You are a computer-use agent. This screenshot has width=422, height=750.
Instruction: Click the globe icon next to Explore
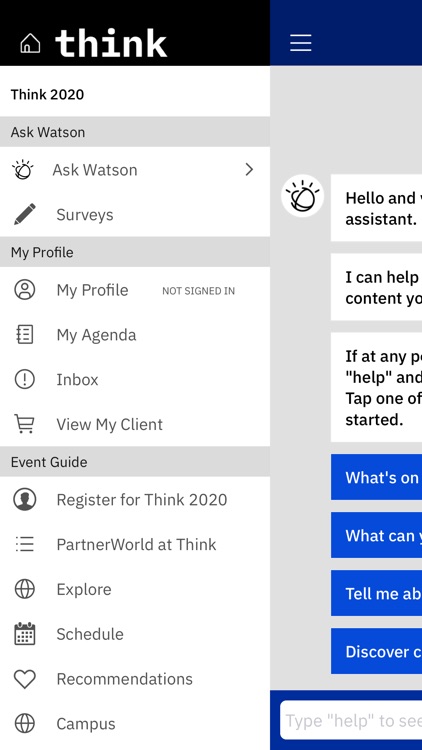pyautogui.click(x=24, y=589)
